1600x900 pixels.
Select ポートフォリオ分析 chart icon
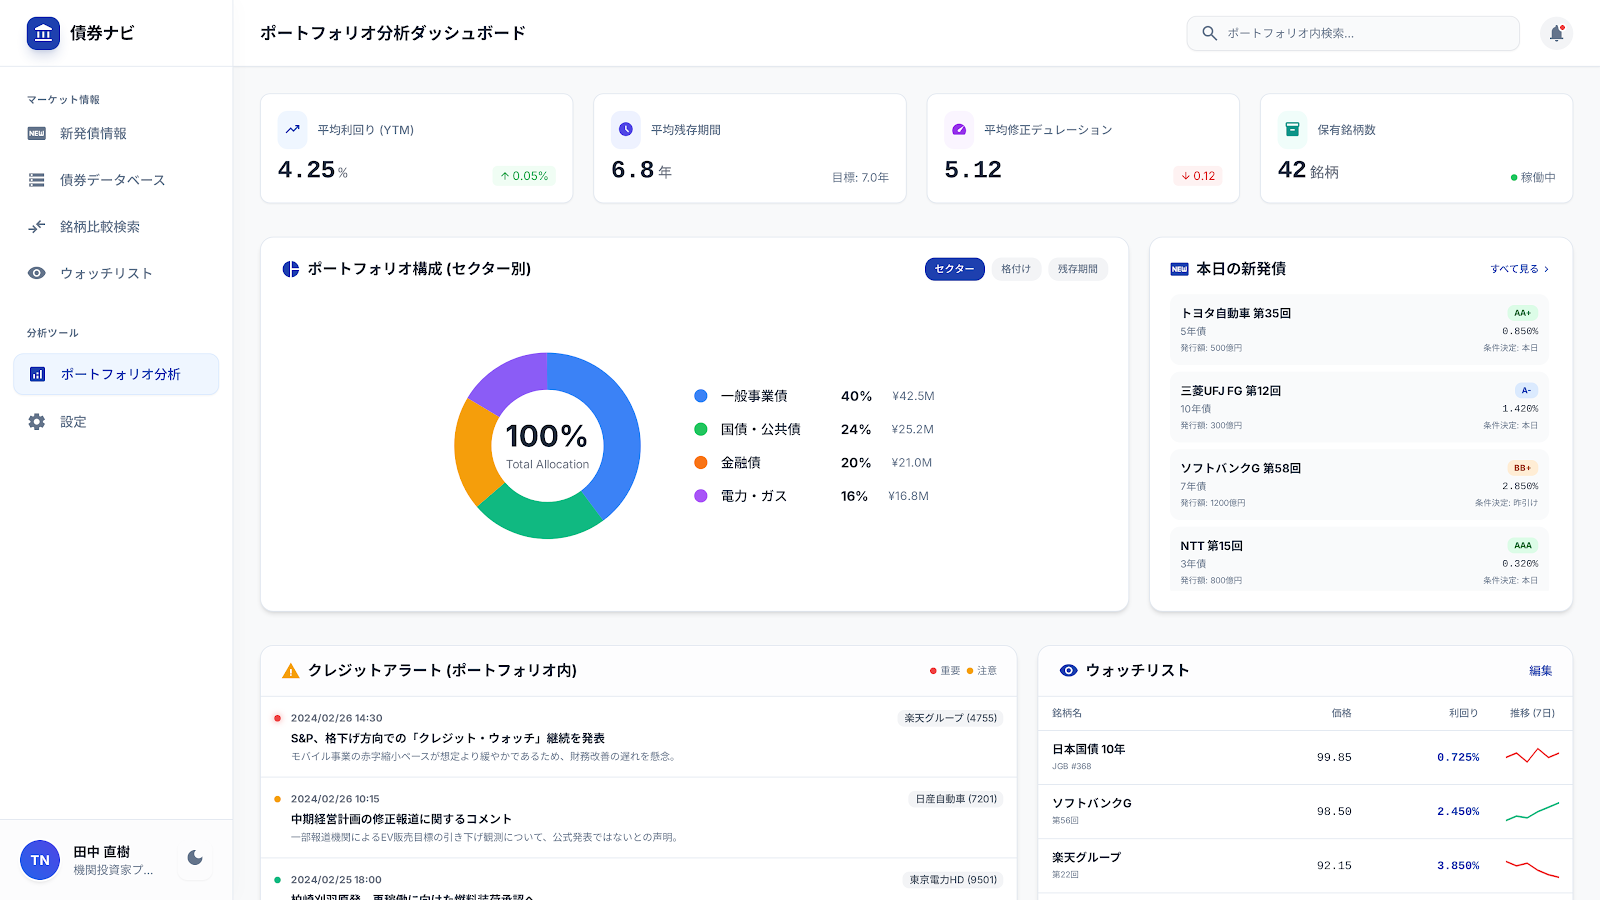tap(35, 374)
